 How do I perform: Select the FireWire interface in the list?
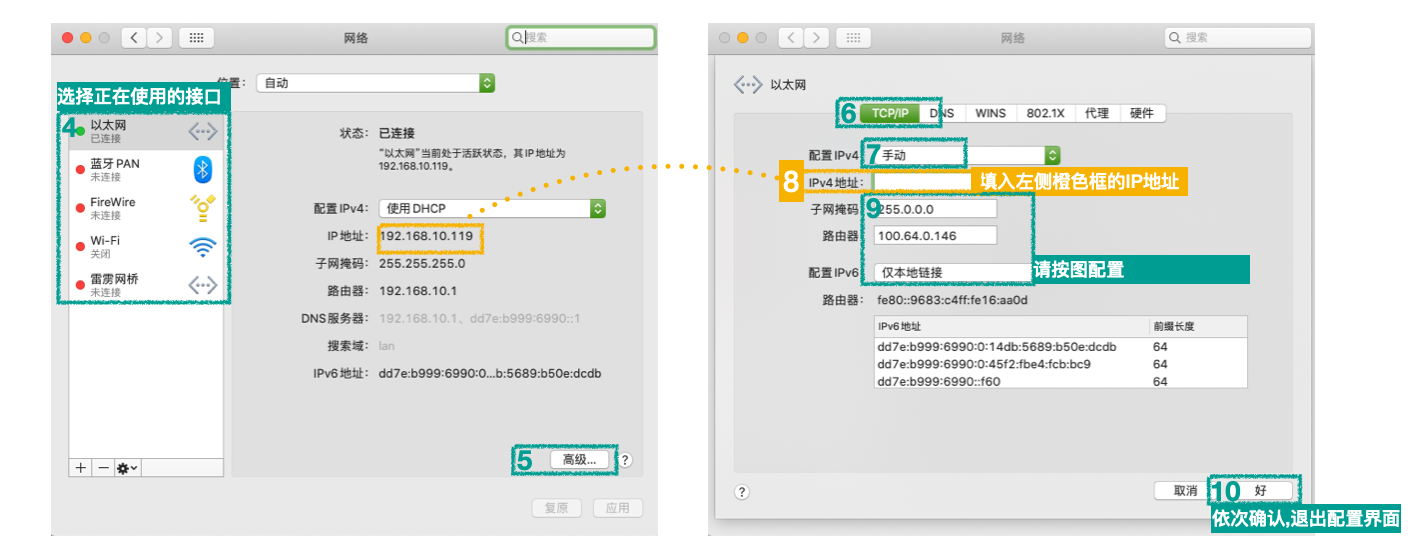click(140, 208)
